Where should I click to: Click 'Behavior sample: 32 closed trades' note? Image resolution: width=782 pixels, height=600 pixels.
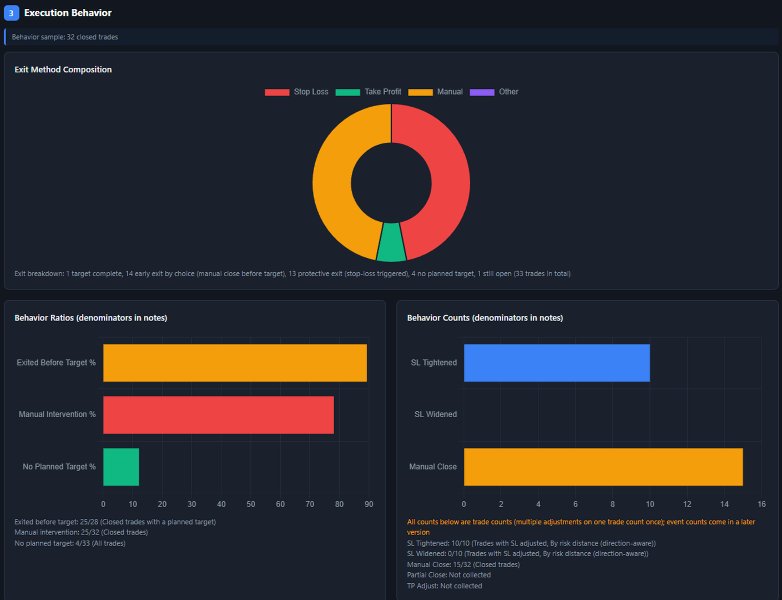pyautogui.click(x=65, y=37)
